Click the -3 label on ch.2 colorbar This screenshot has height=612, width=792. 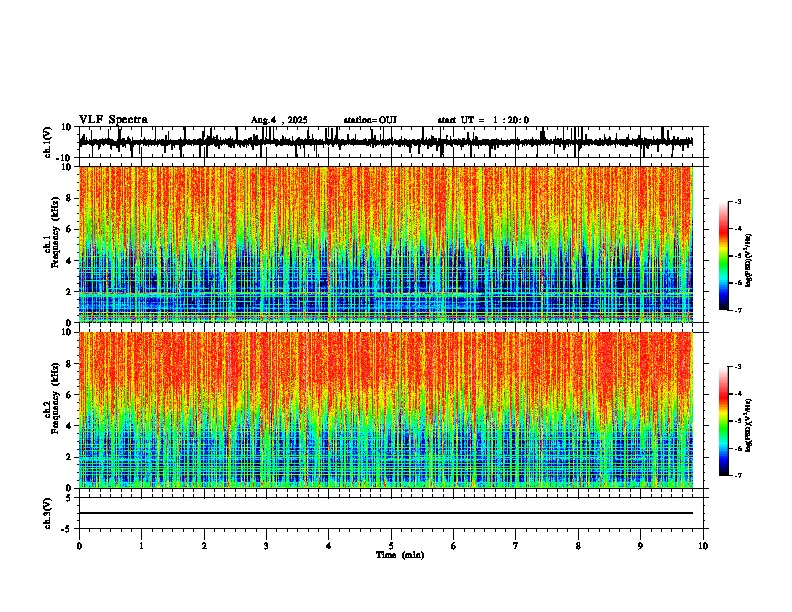click(x=737, y=367)
